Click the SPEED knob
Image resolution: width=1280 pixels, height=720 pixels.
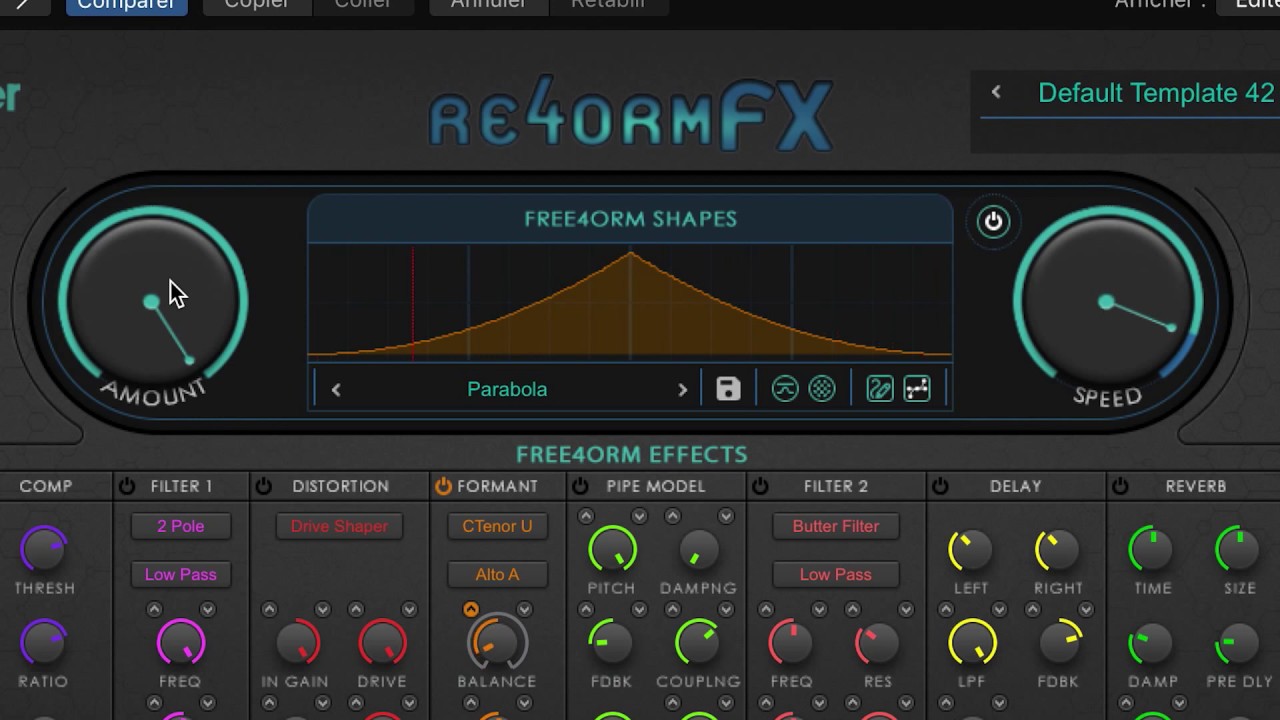pyautogui.click(x=1107, y=301)
